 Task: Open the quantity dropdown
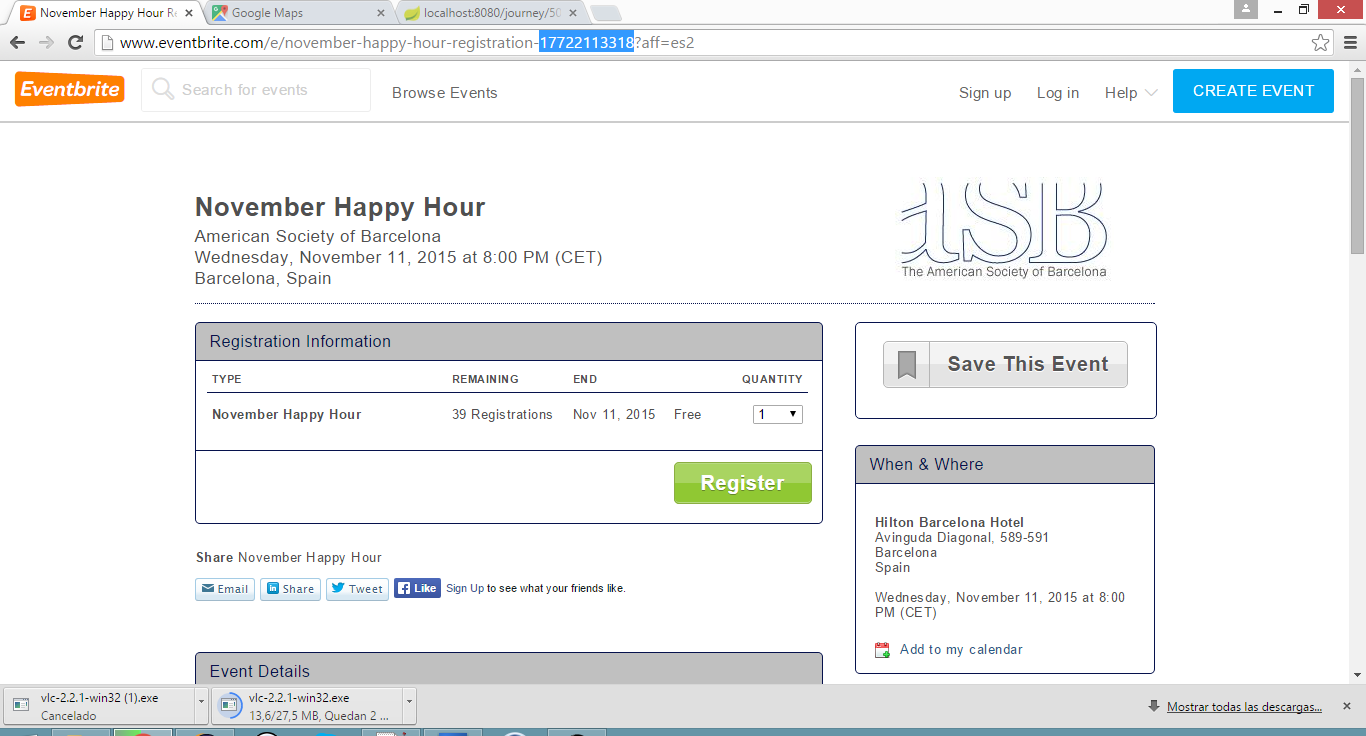coord(777,414)
